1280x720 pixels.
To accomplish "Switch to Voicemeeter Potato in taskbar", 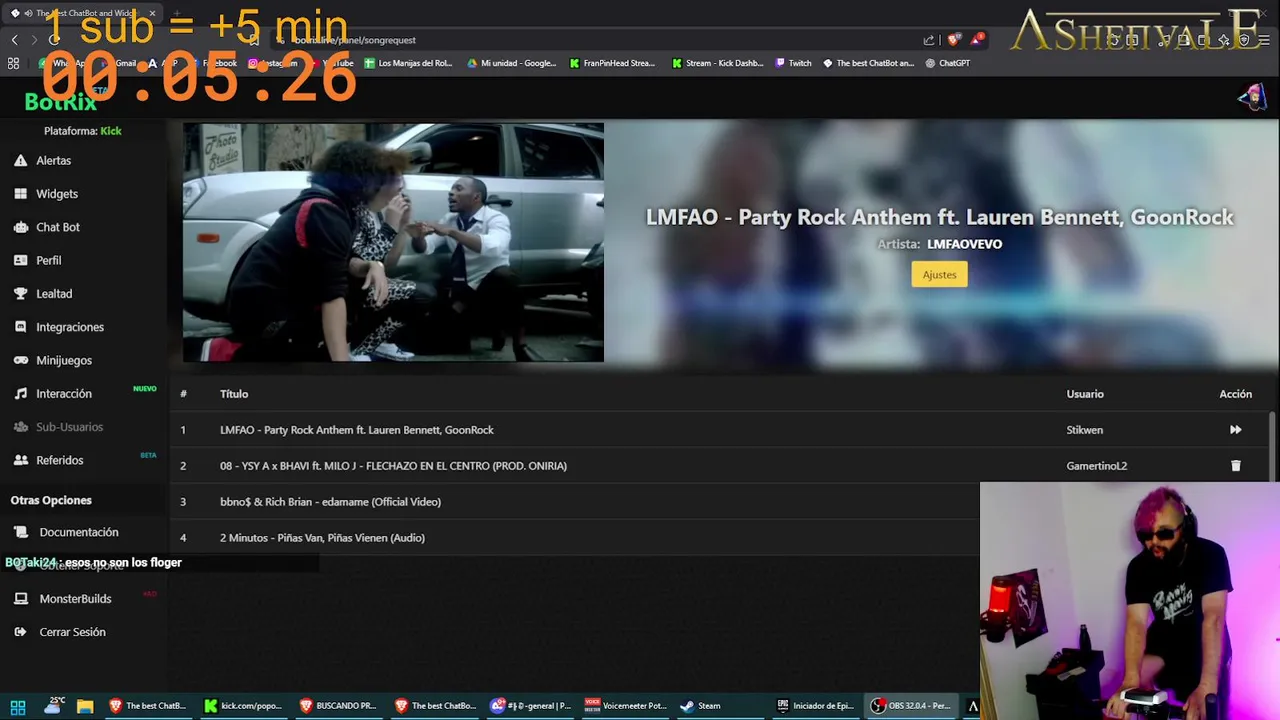I will click(x=625, y=706).
